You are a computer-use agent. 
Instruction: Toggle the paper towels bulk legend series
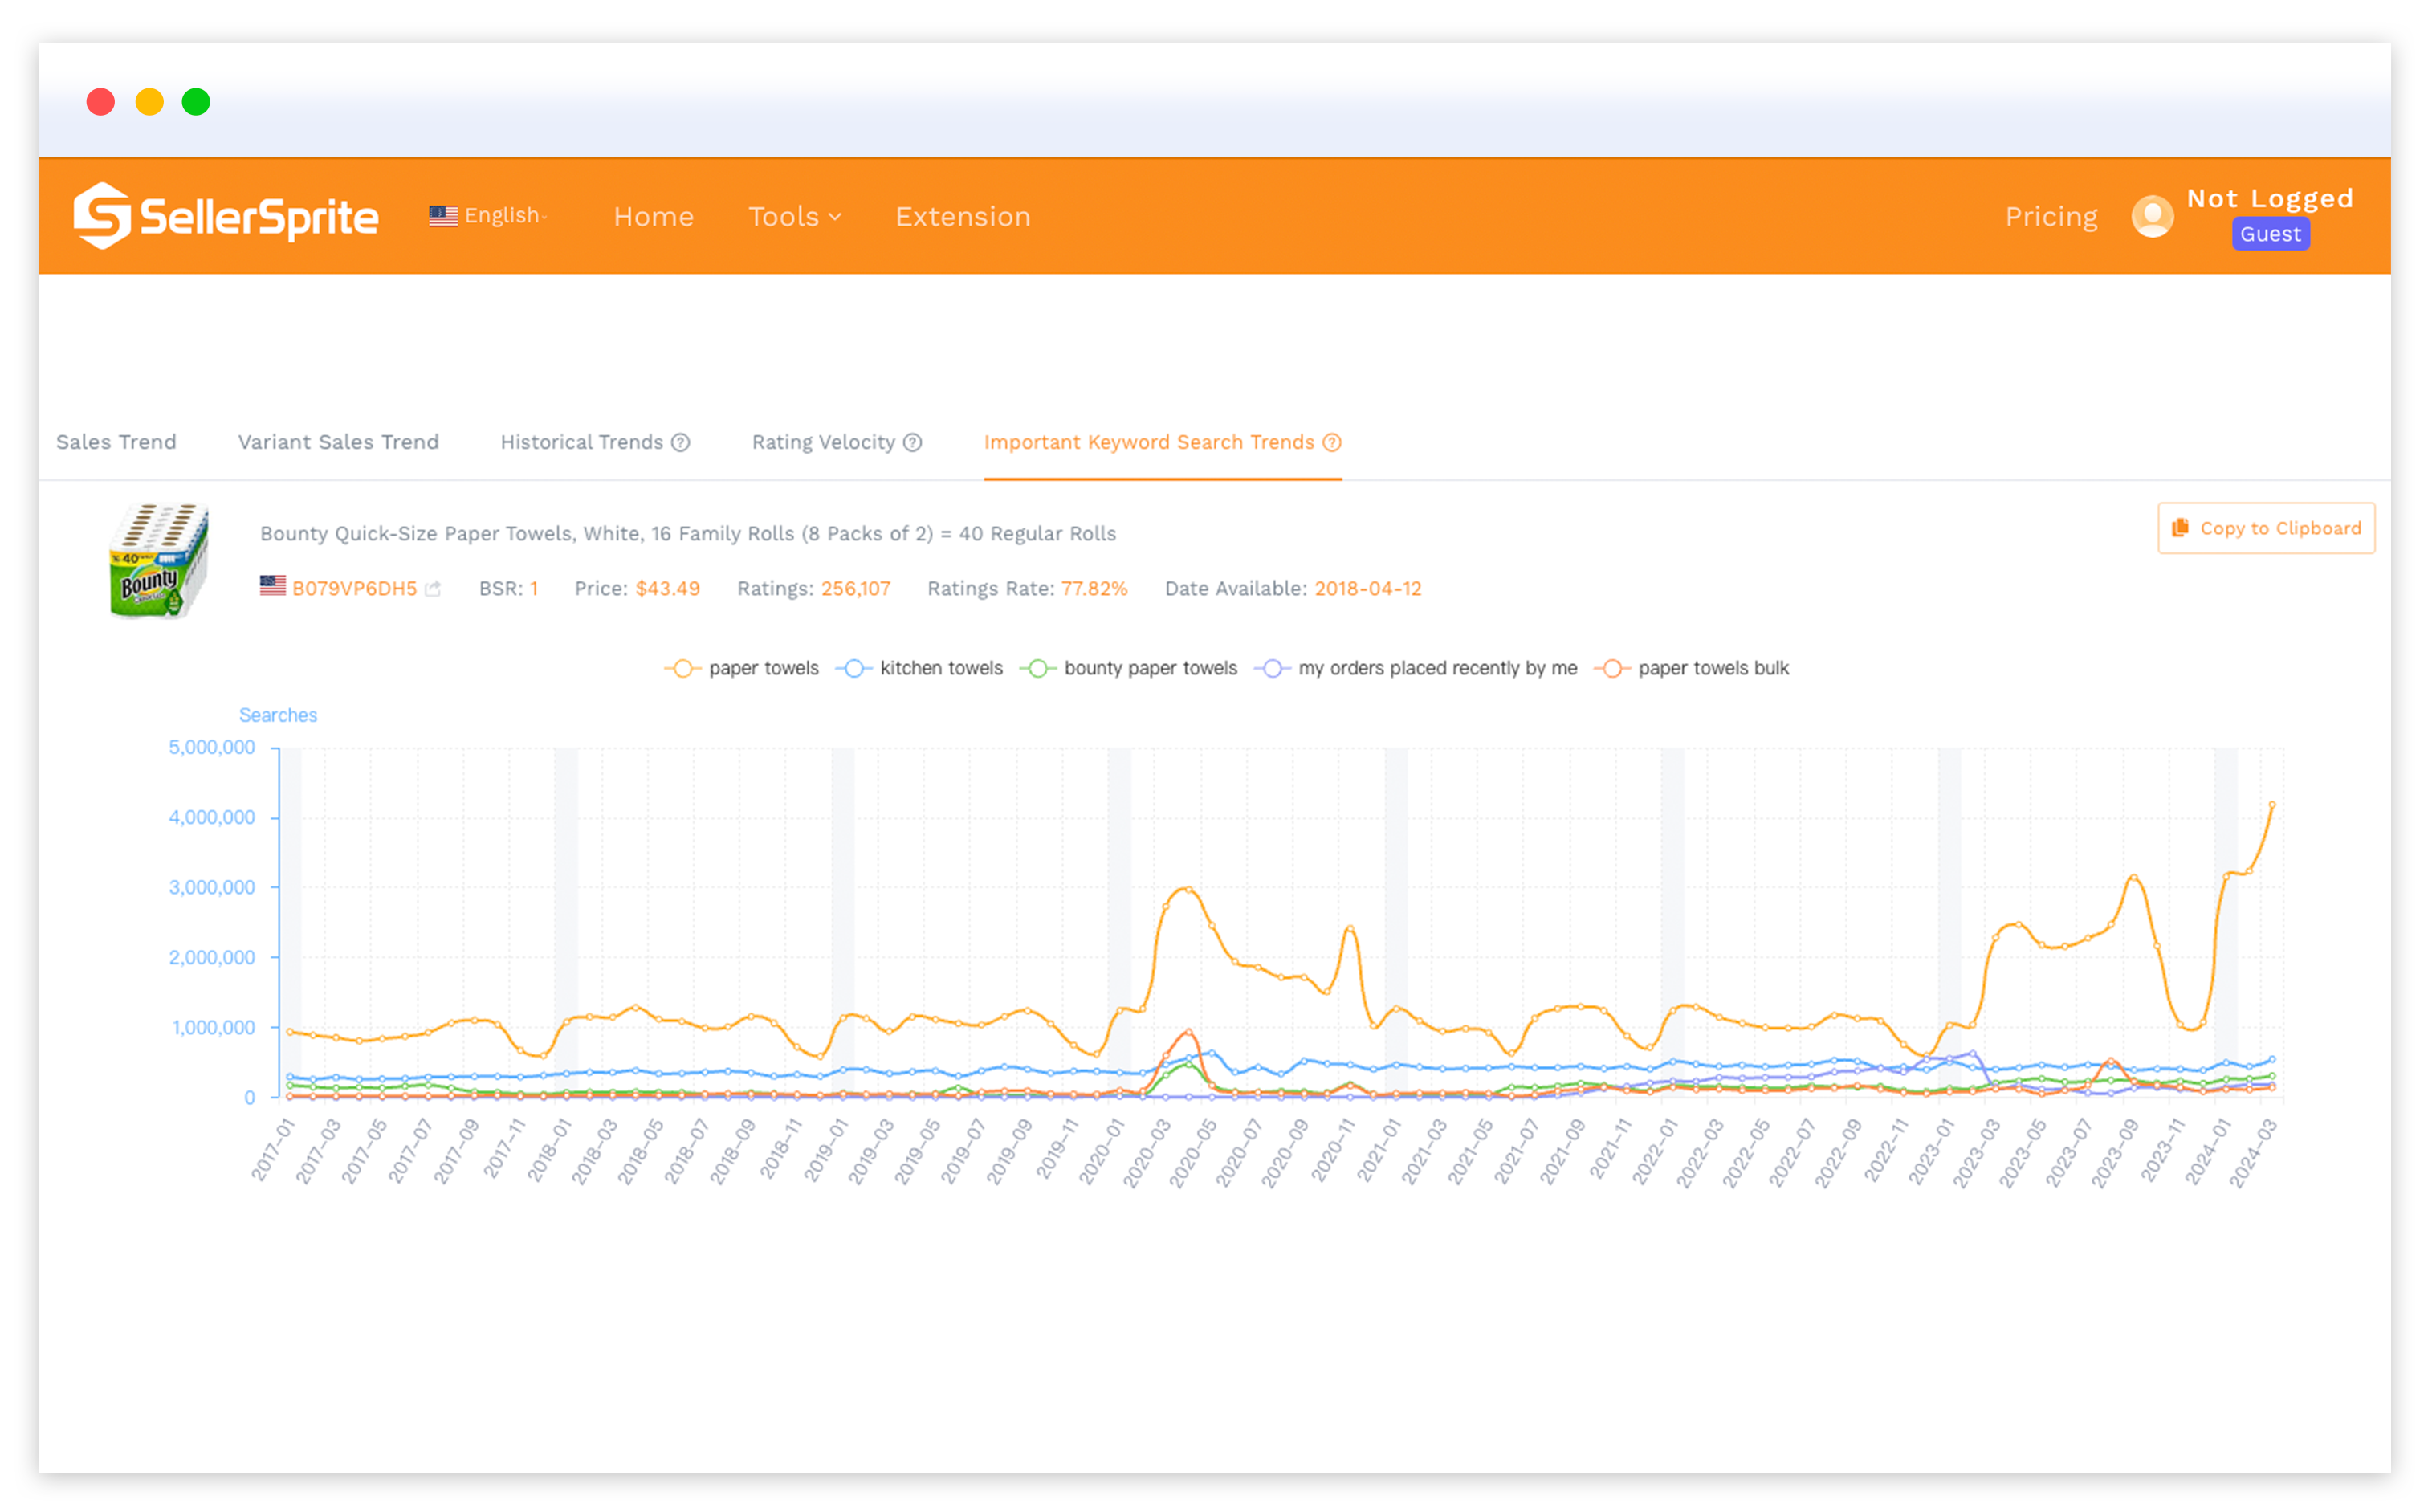click(1691, 668)
